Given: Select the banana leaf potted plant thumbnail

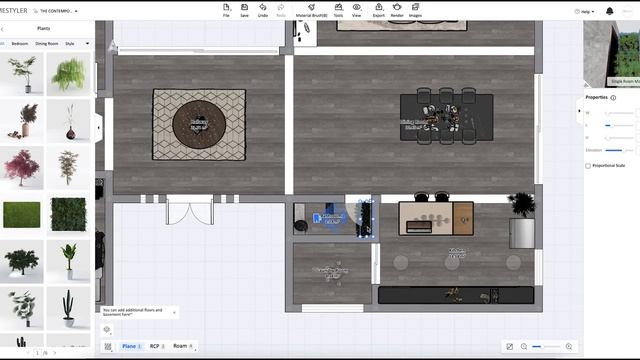Looking at the screenshot, I should tap(69, 262).
